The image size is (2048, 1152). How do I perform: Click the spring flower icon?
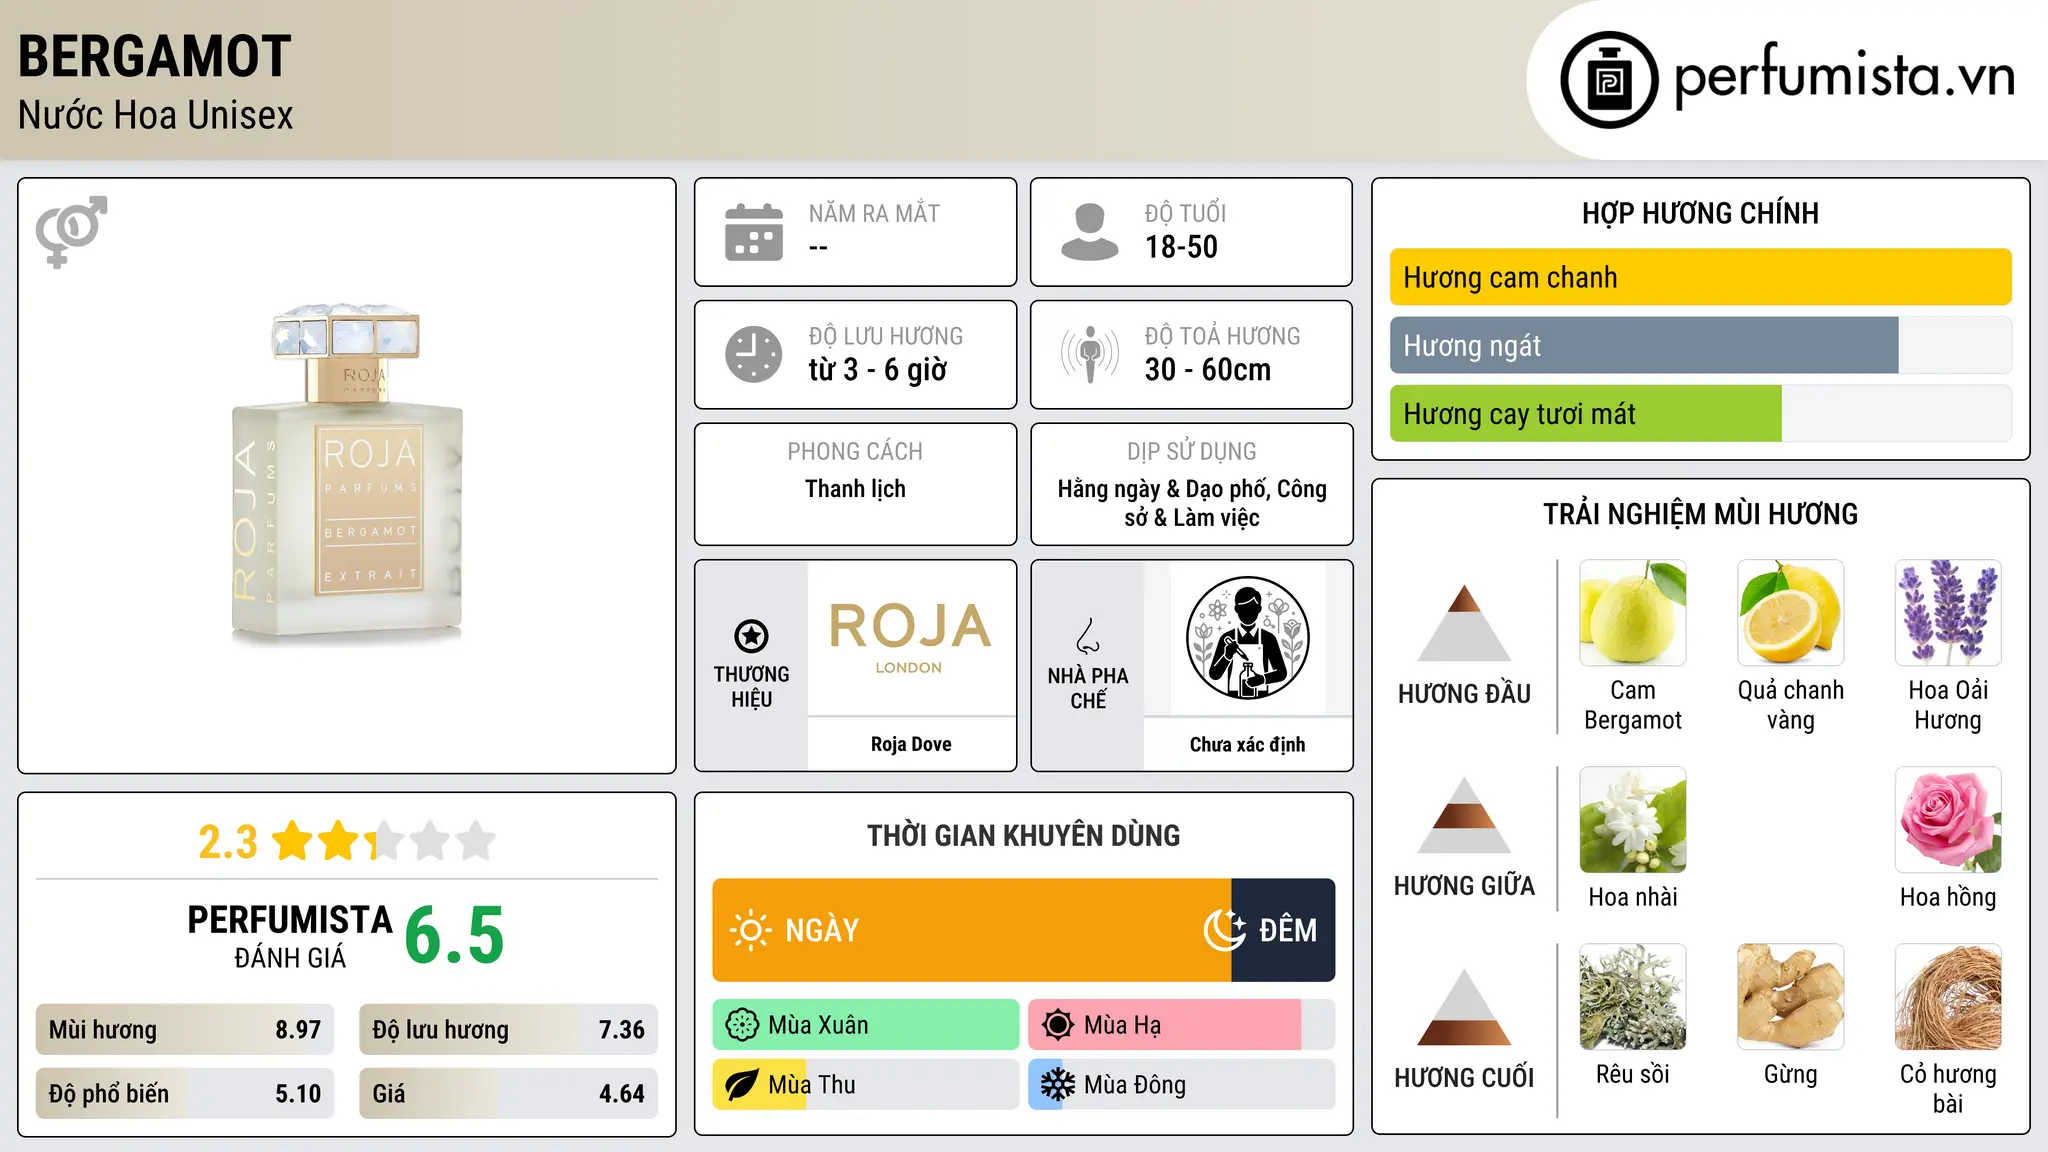[742, 1025]
